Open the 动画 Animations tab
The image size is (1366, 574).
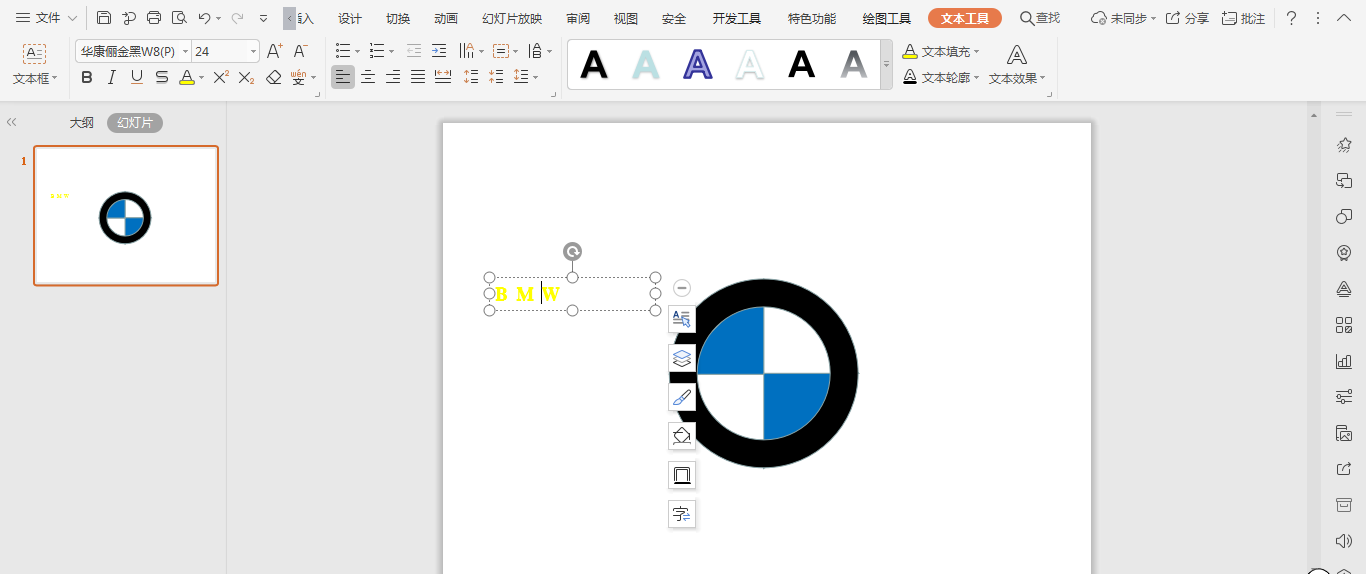pyautogui.click(x=446, y=18)
